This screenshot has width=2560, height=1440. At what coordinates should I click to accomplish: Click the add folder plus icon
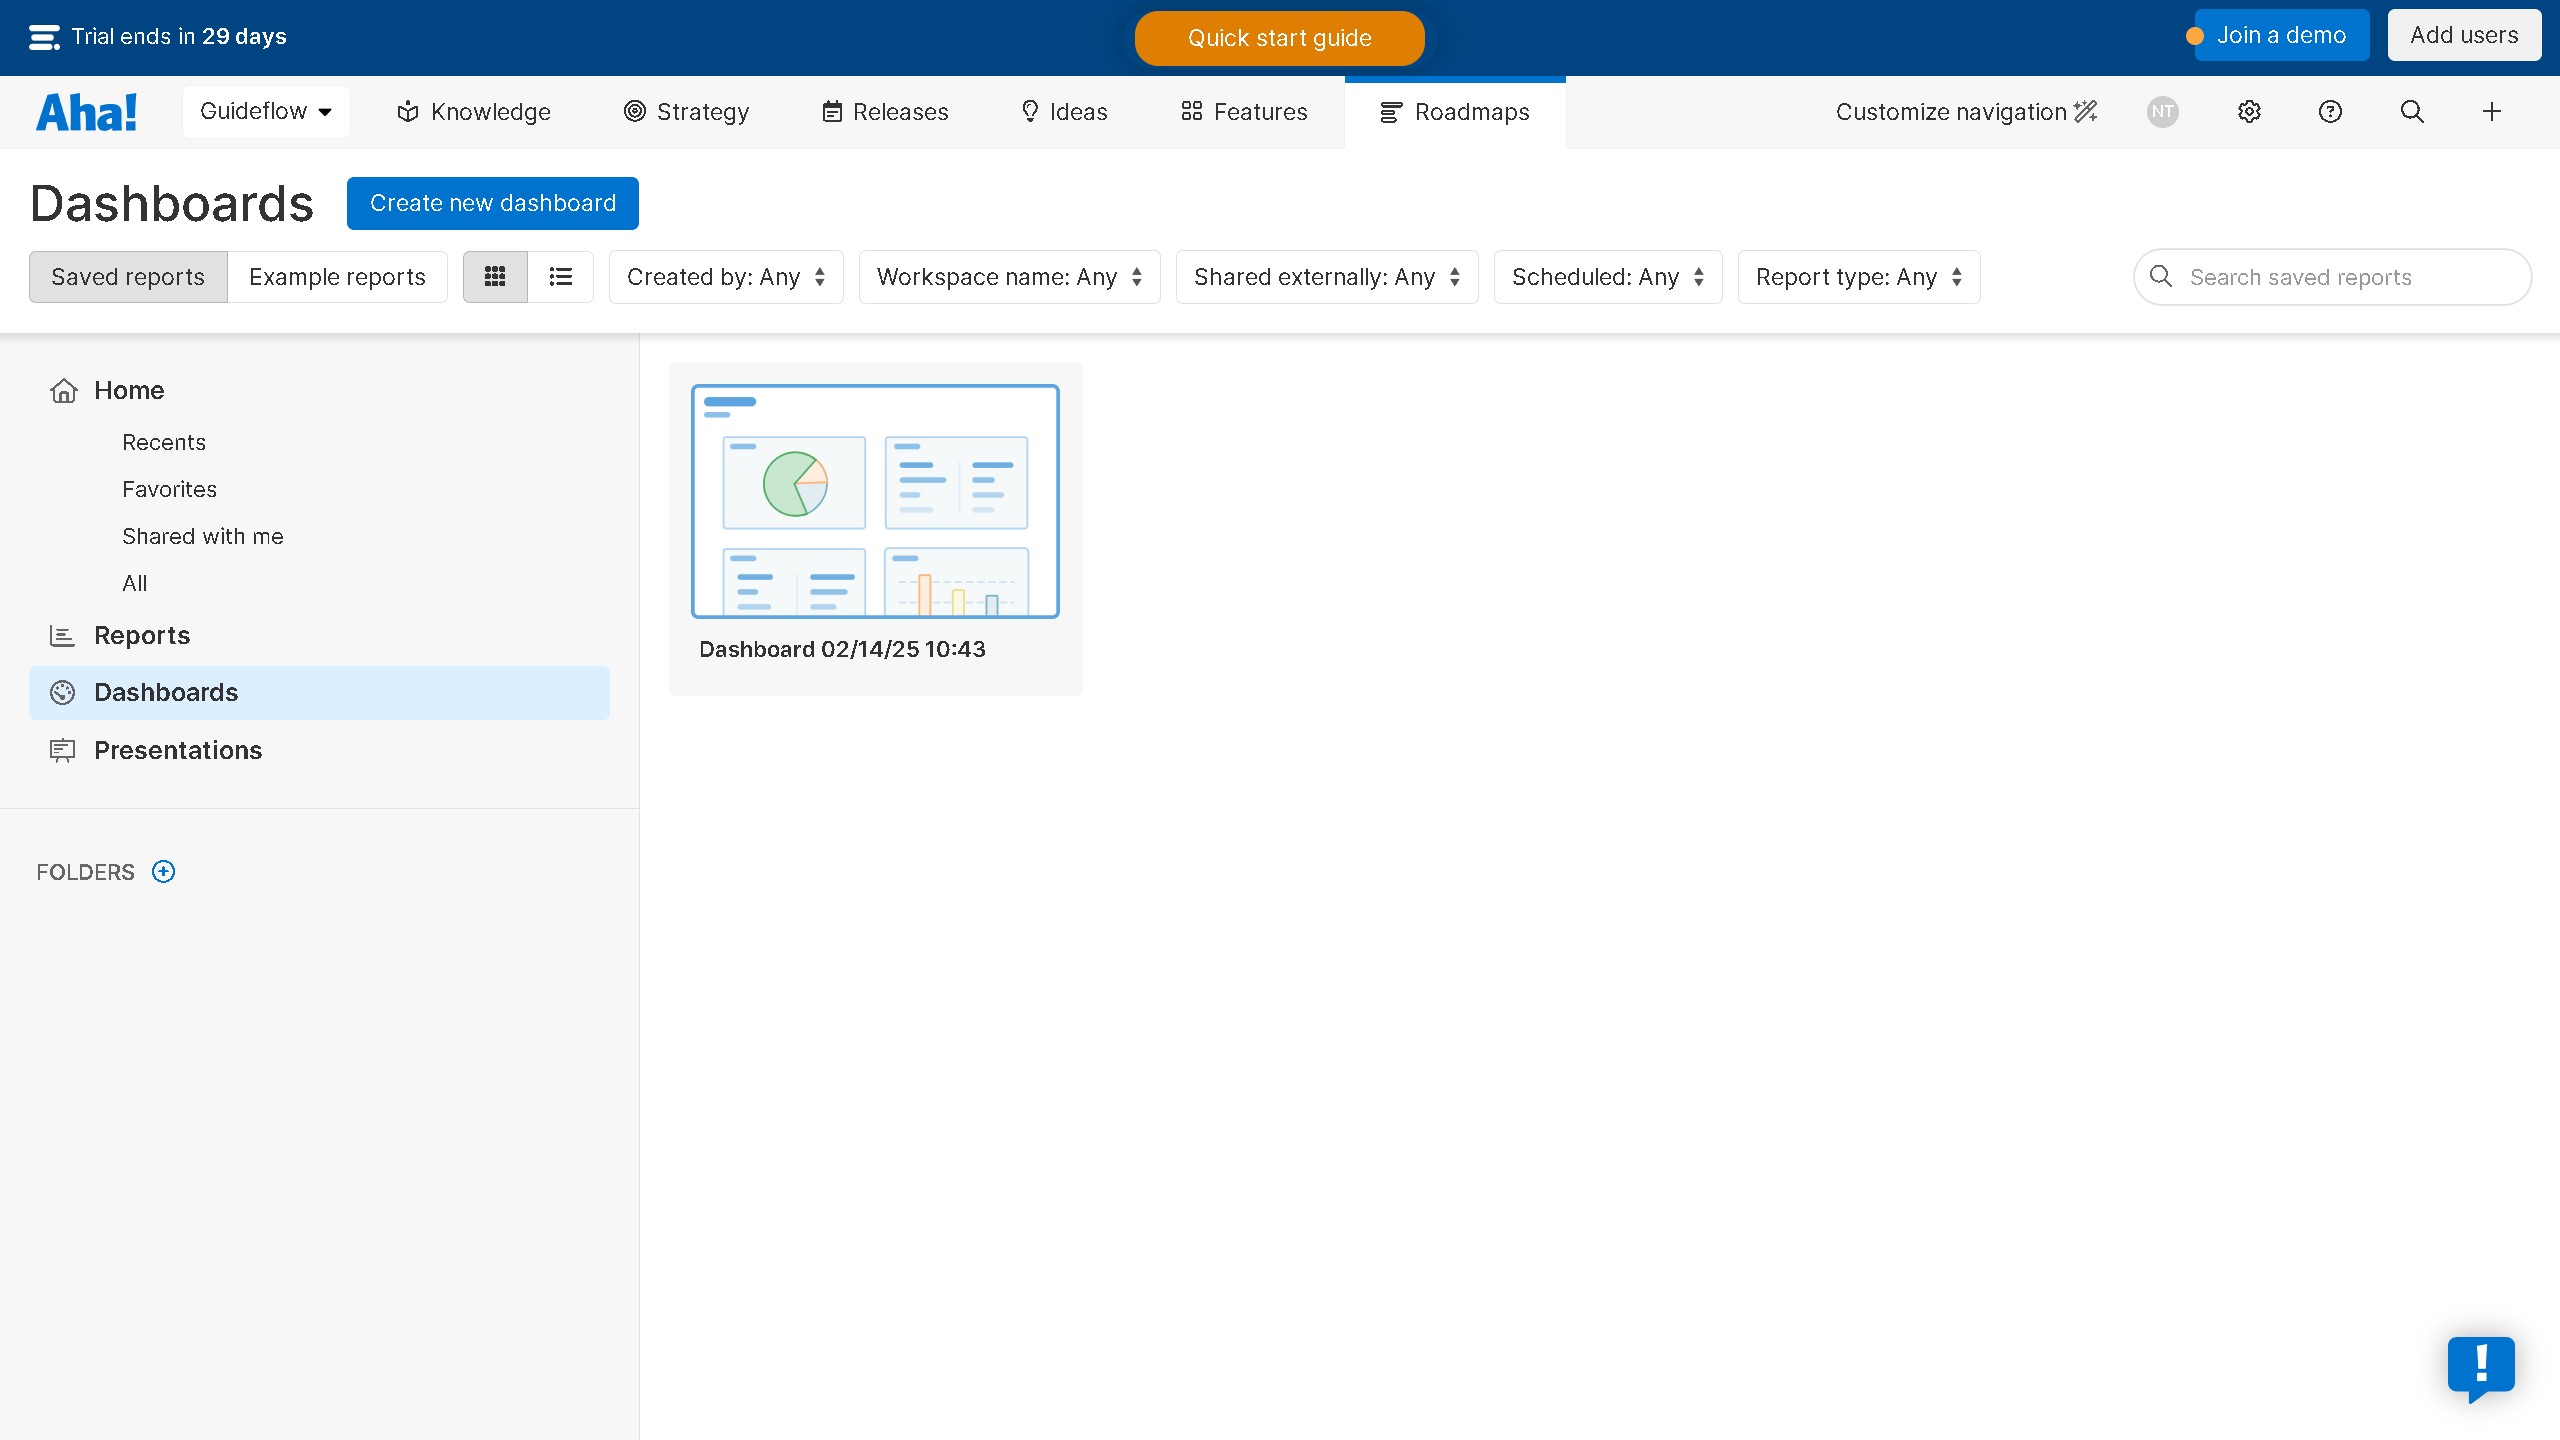click(x=163, y=872)
